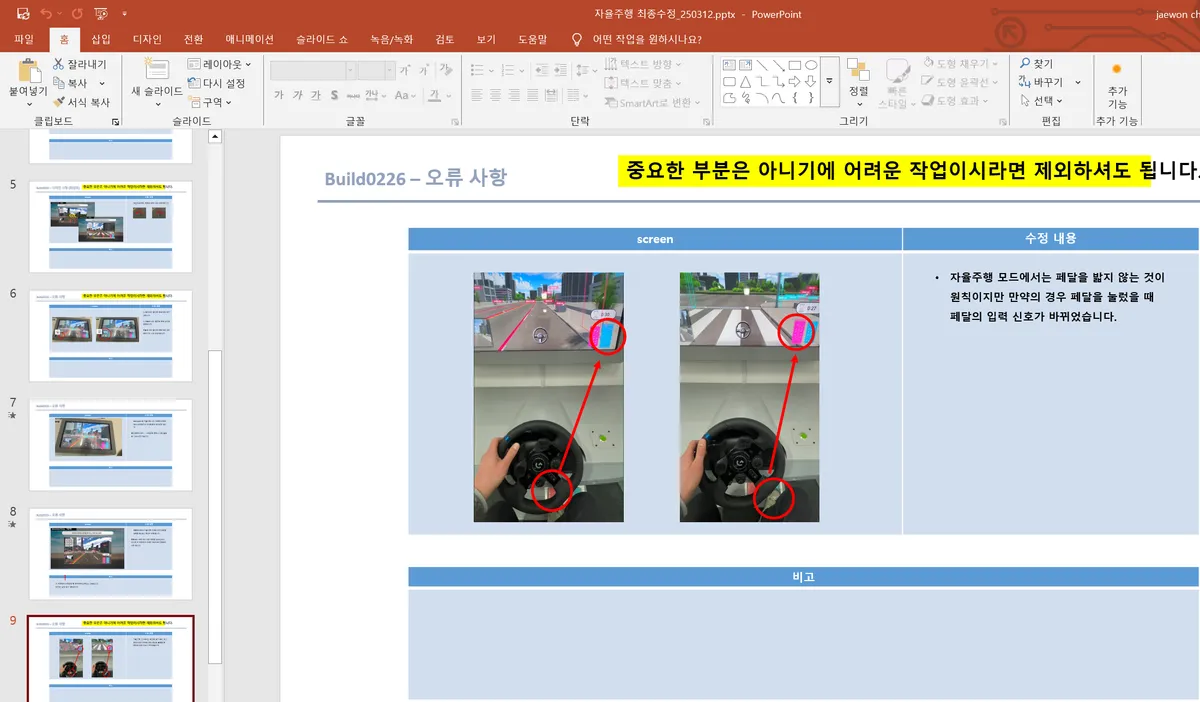
Task: Click the 붙여넣기 (Paste) clipboard icon
Action: pos(28,70)
